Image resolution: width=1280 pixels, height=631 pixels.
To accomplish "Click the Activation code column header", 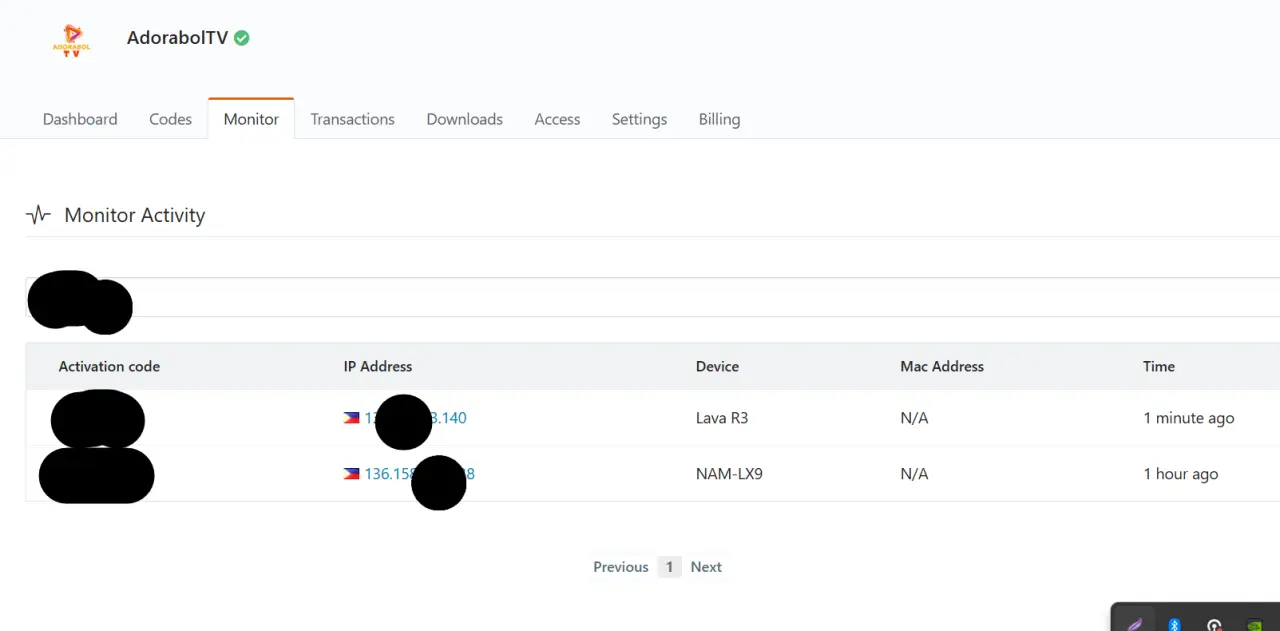I will tap(109, 366).
